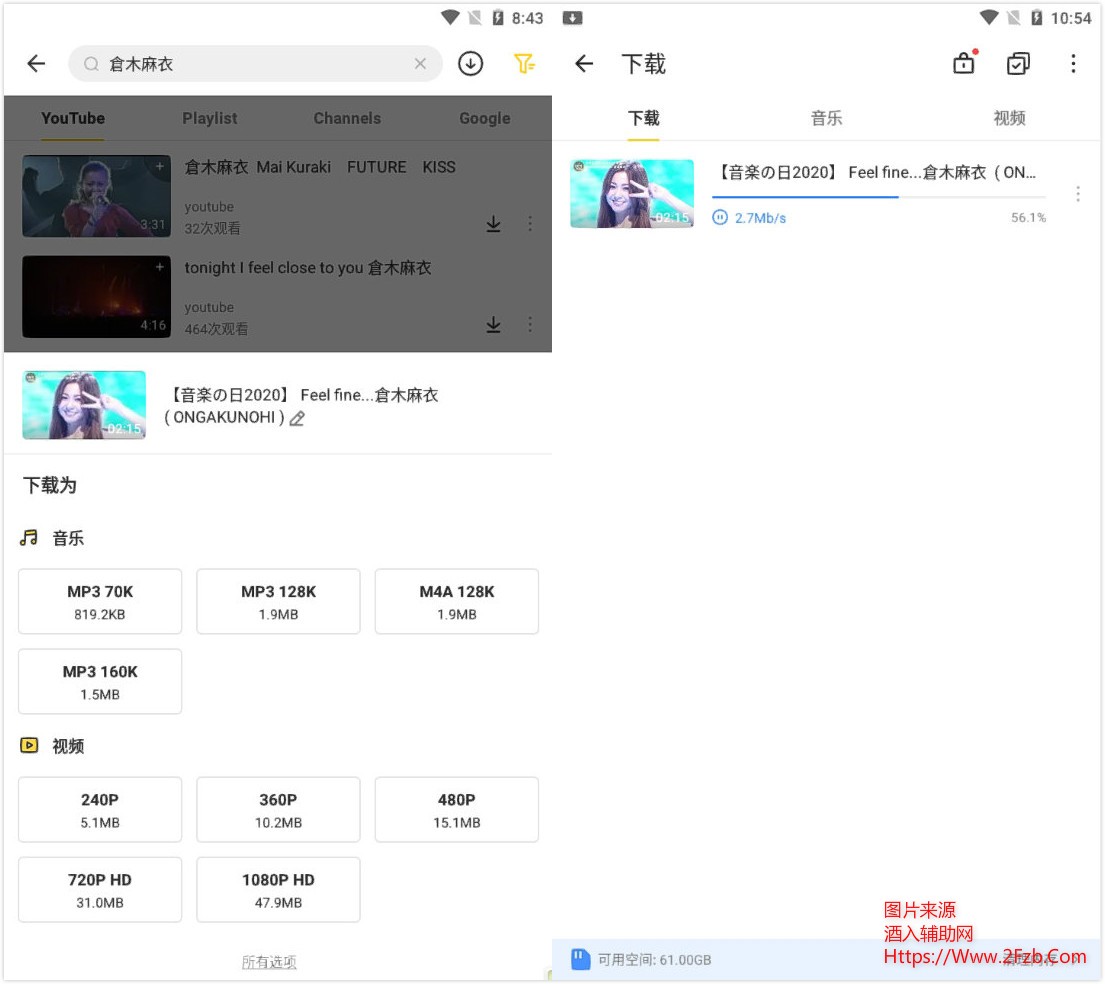Add FUTURE KISS video with plus icon
Screen dimensions: 1105x984
pyautogui.click(x=160, y=166)
